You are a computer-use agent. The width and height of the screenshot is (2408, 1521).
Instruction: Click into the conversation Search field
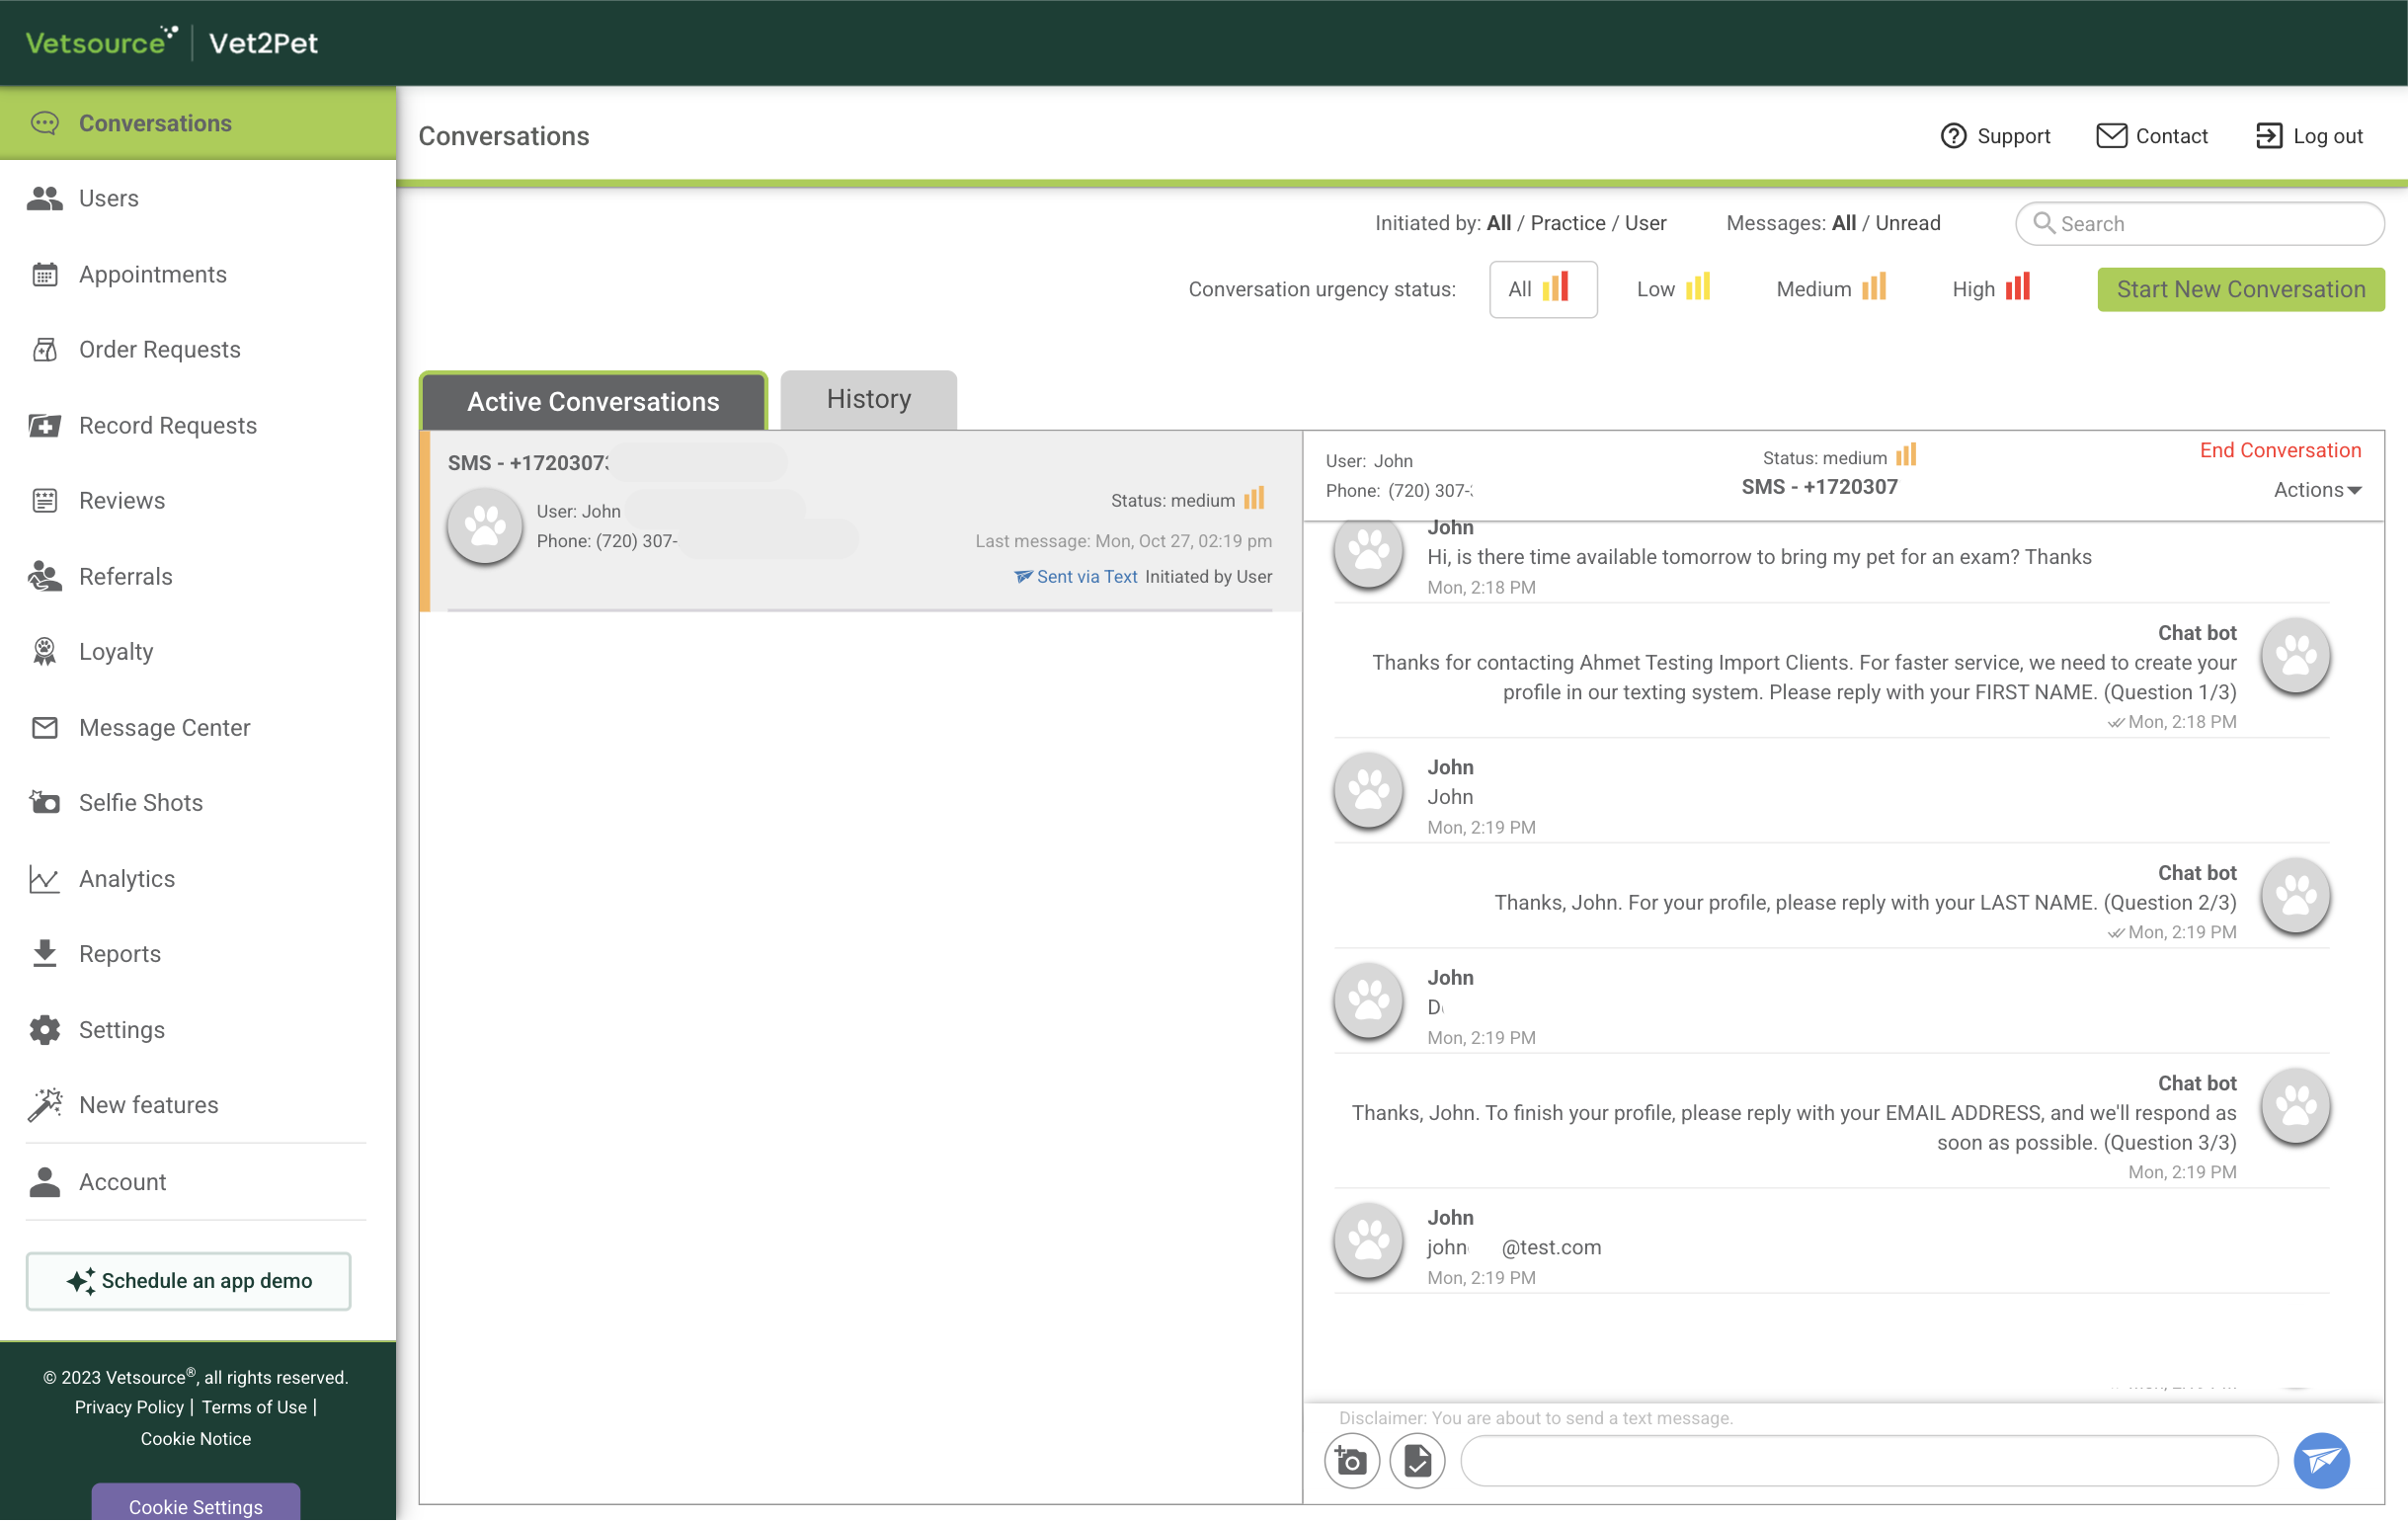point(2210,224)
